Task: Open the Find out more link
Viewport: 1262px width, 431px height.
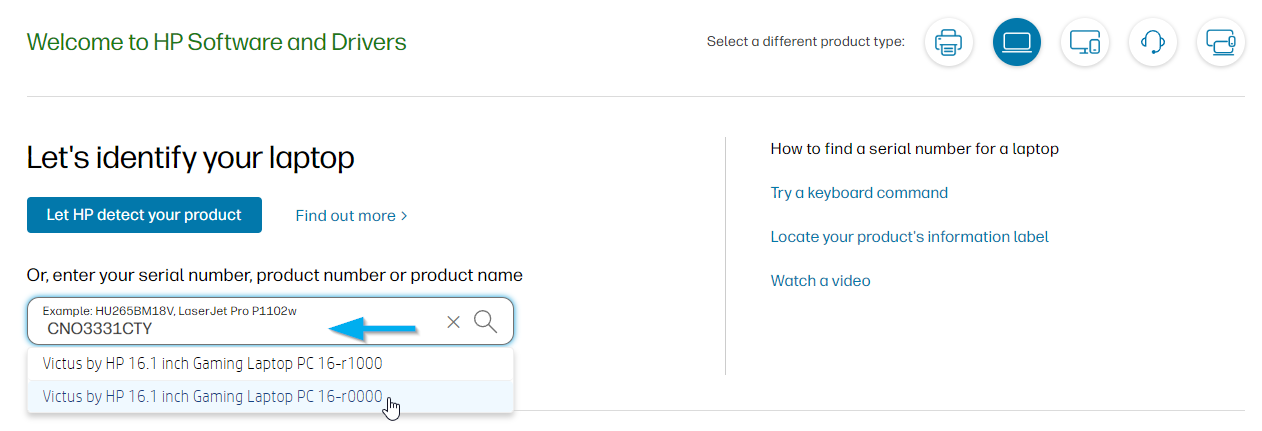Action: click(344, 216)
